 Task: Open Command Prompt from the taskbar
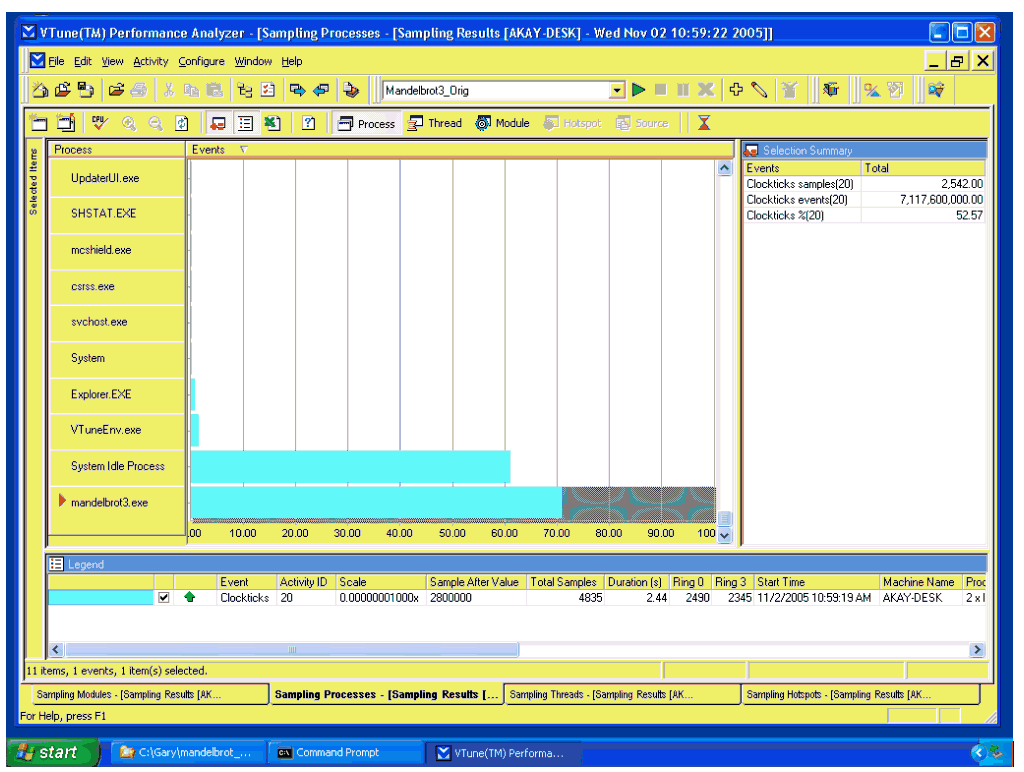pyautogui.click(x=336, y=753)
